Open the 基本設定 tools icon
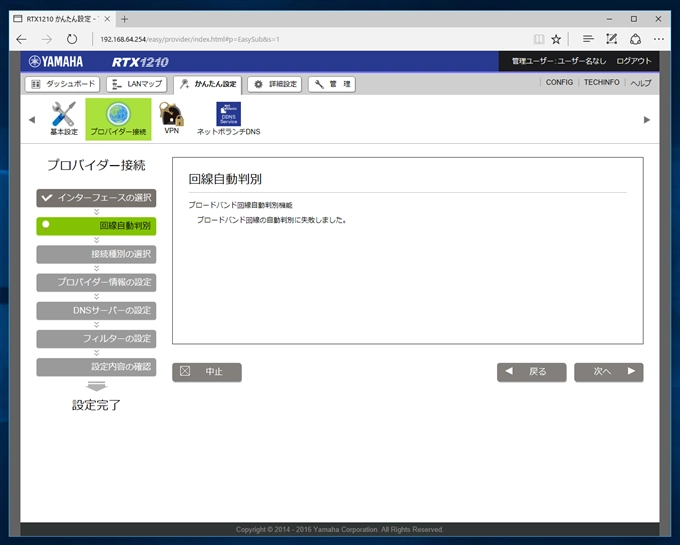Viewport: 680px width, 545px height. [x=63, y=119]
